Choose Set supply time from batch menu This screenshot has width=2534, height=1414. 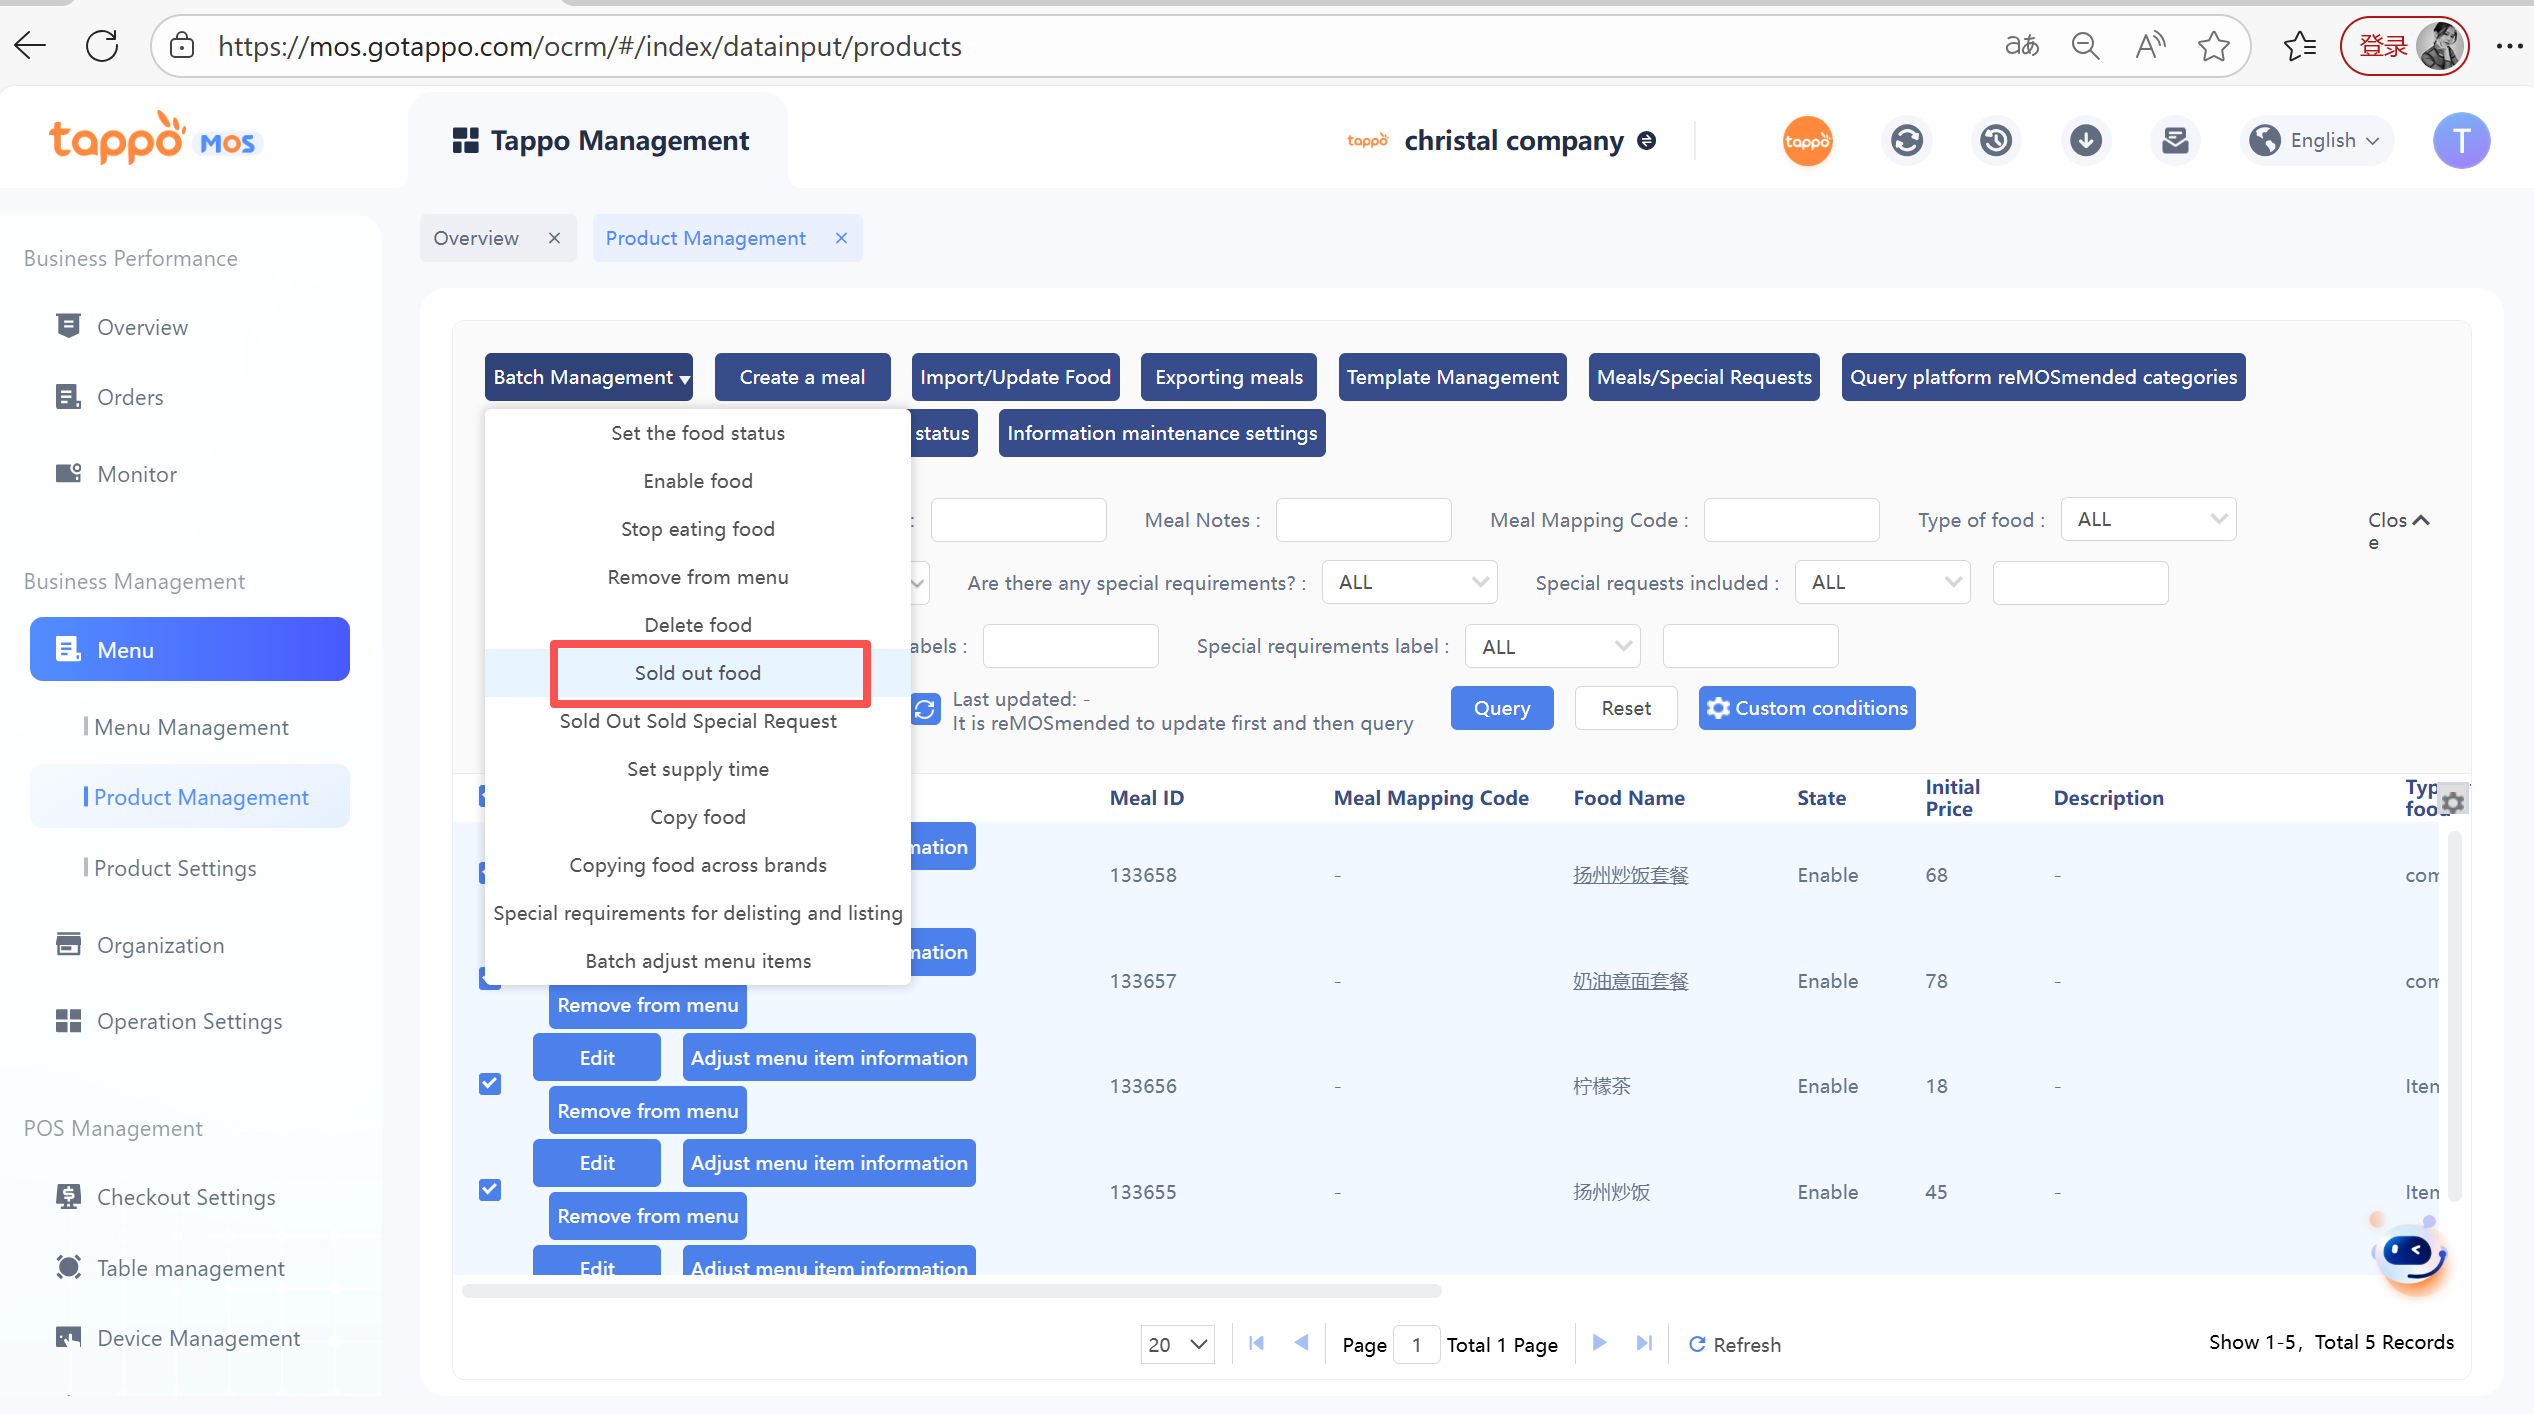coord(697,769)
